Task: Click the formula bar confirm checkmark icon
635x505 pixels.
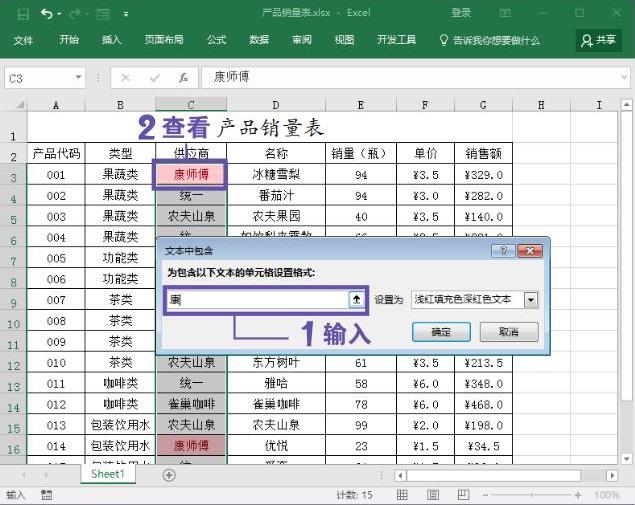Action: pyautogui.click(x=154, y=78)
